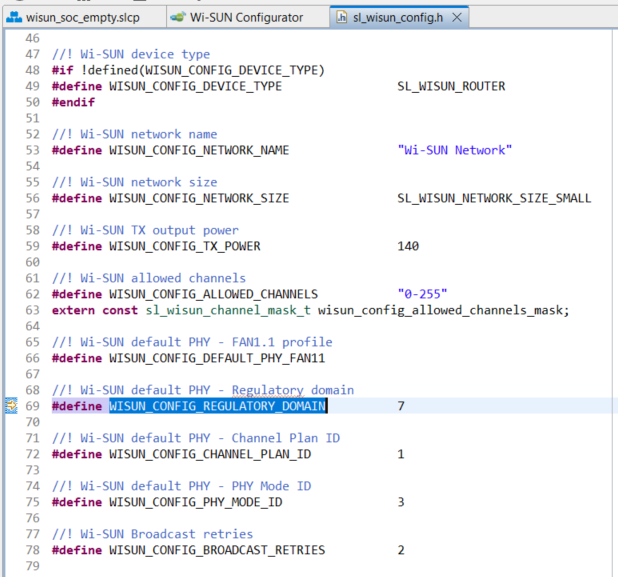The height and width of the screenshot is (577, 618).
Task: Click on SL_WISUN_ROUTER device type value
Action: 450,86
